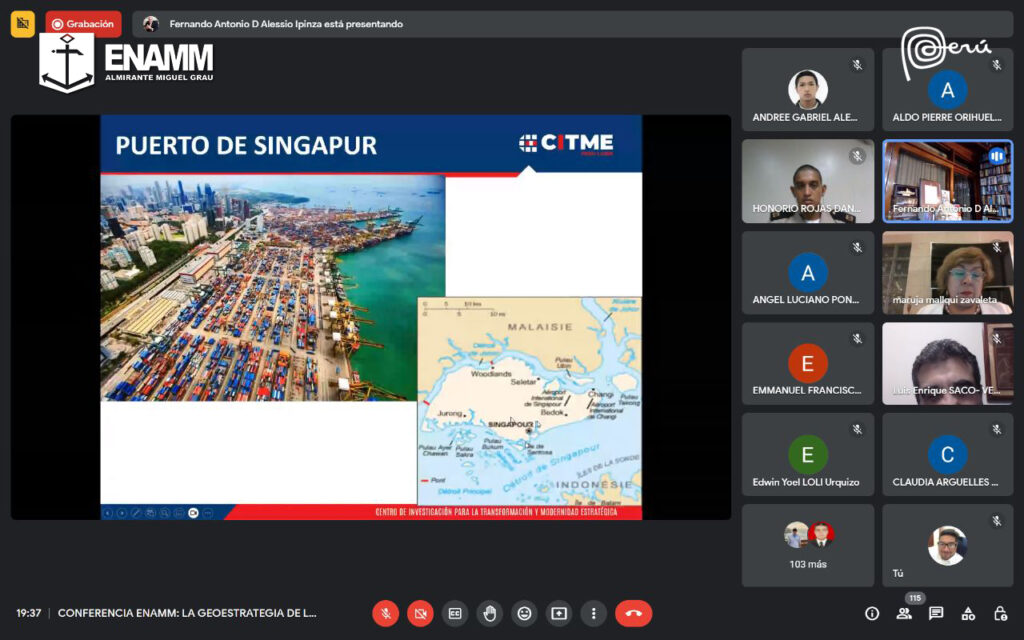Open host controls lock icon
1024x640 pixels.
click(x=1000, y=613)
